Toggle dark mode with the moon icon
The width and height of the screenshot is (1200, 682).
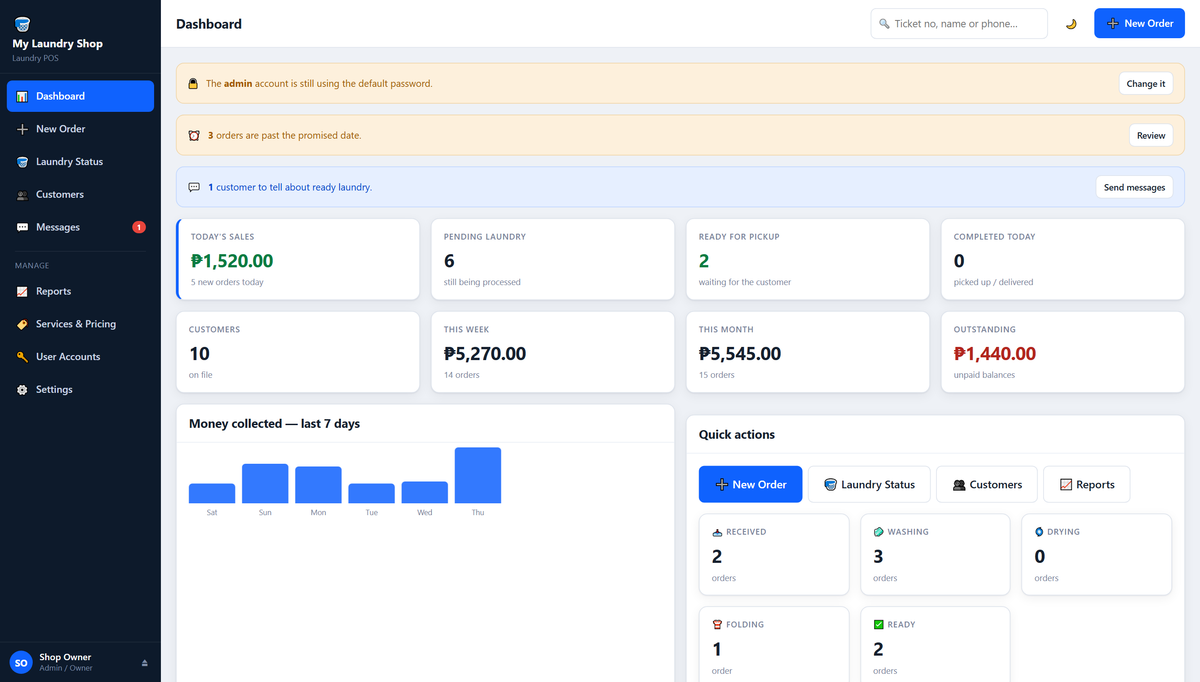point(1071,24)
